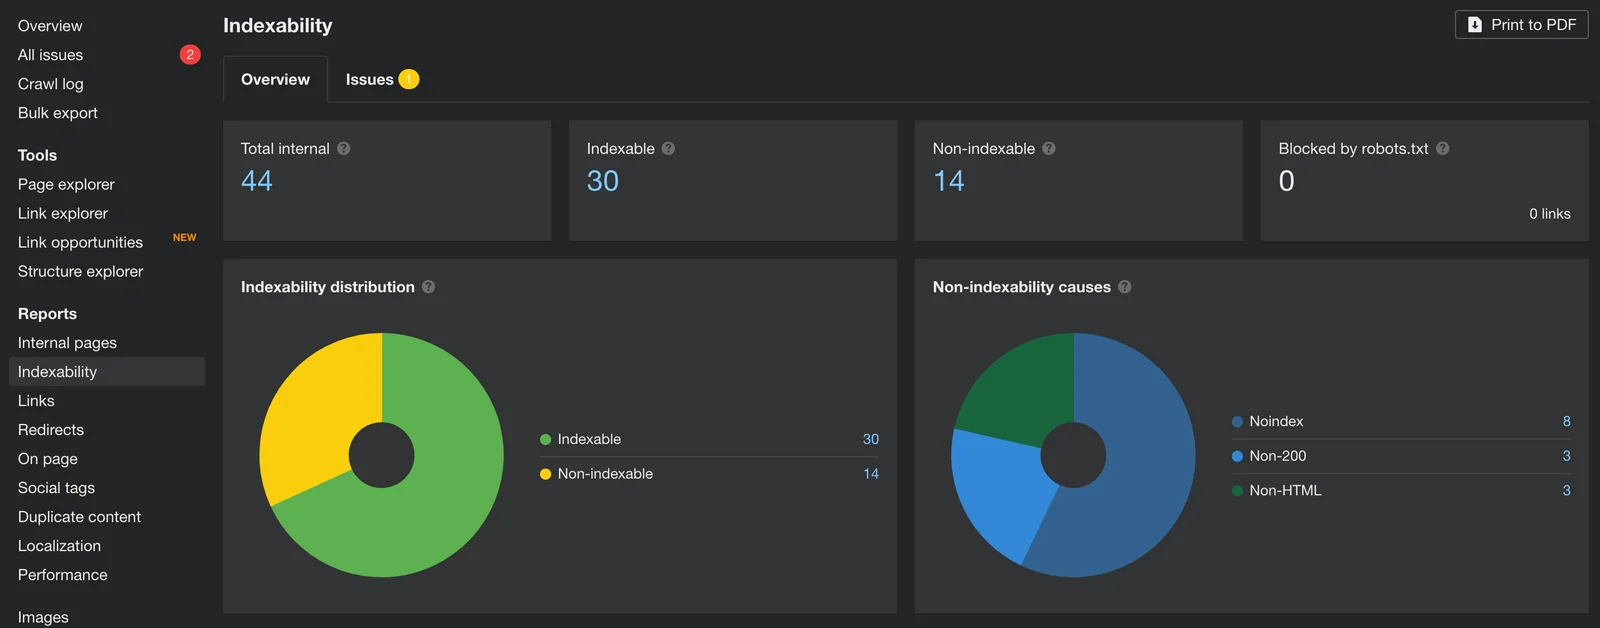
Task: Click the Noindex legend count 8
Action: [1567, 421]
